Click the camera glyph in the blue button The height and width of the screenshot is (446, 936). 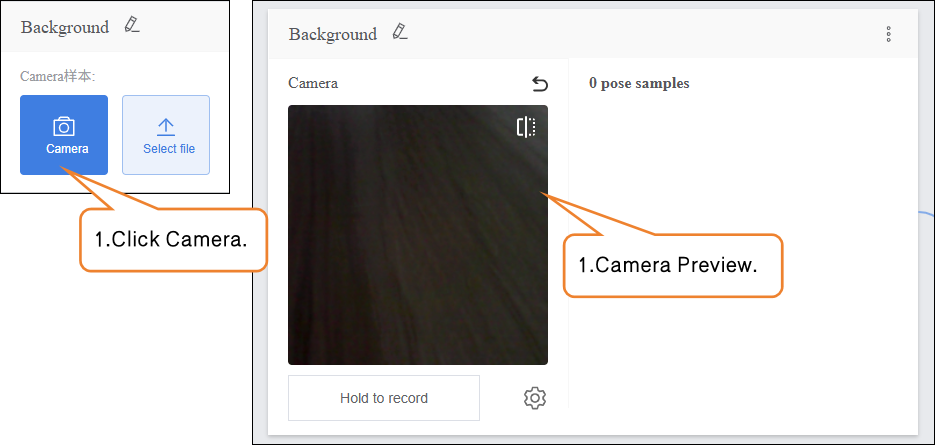pos(64,126)
